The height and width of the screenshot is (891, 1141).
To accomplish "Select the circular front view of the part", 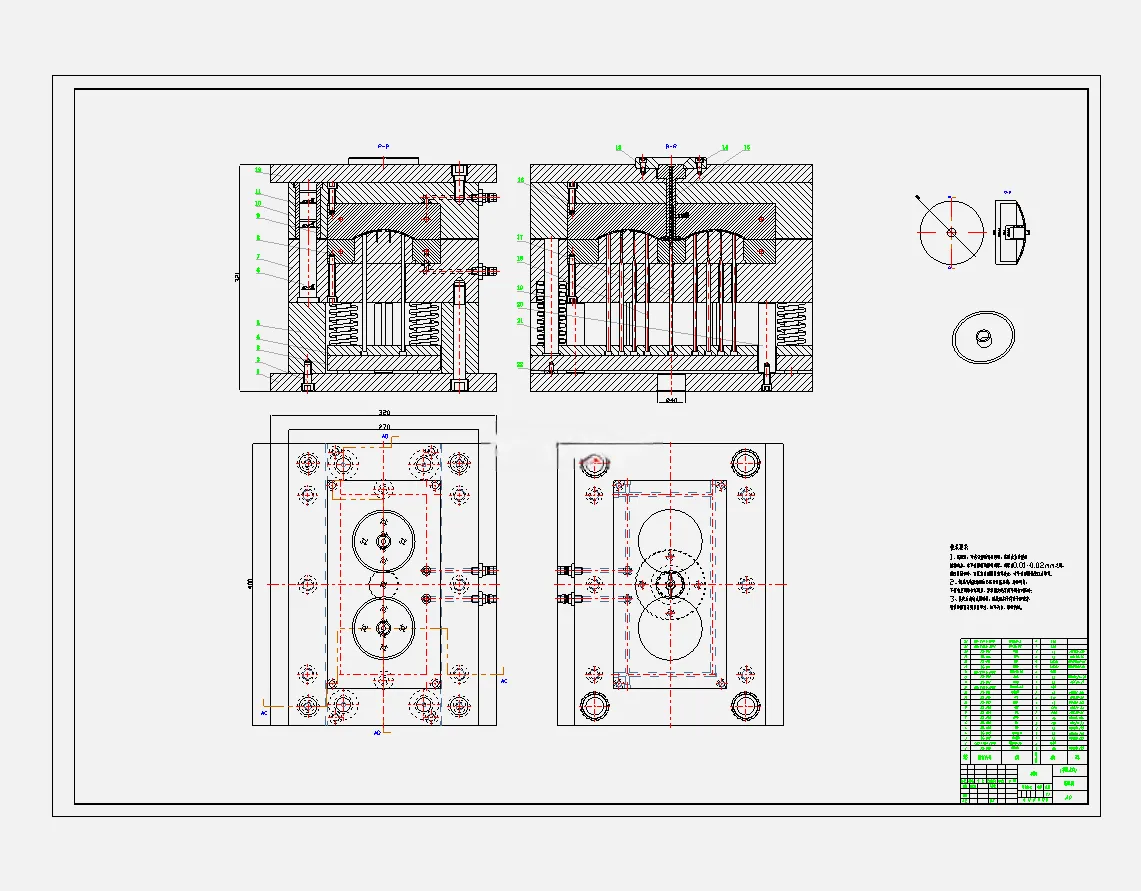I will click(x=951, y=232).
